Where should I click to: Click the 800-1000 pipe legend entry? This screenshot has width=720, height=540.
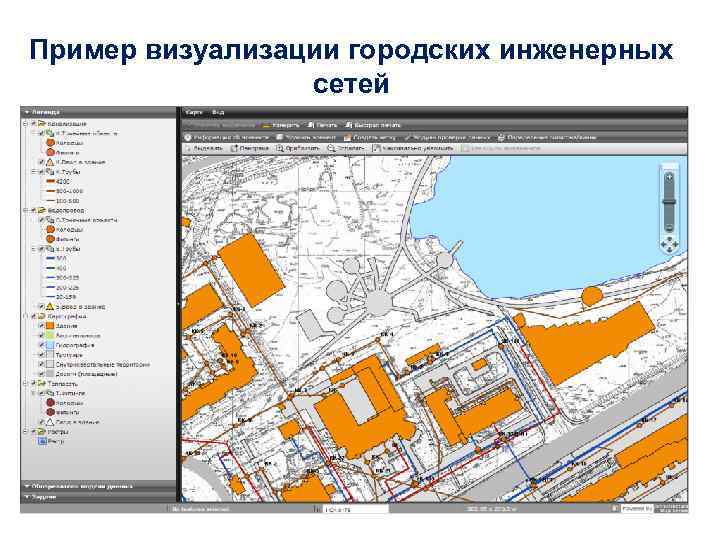pos(64,191)
